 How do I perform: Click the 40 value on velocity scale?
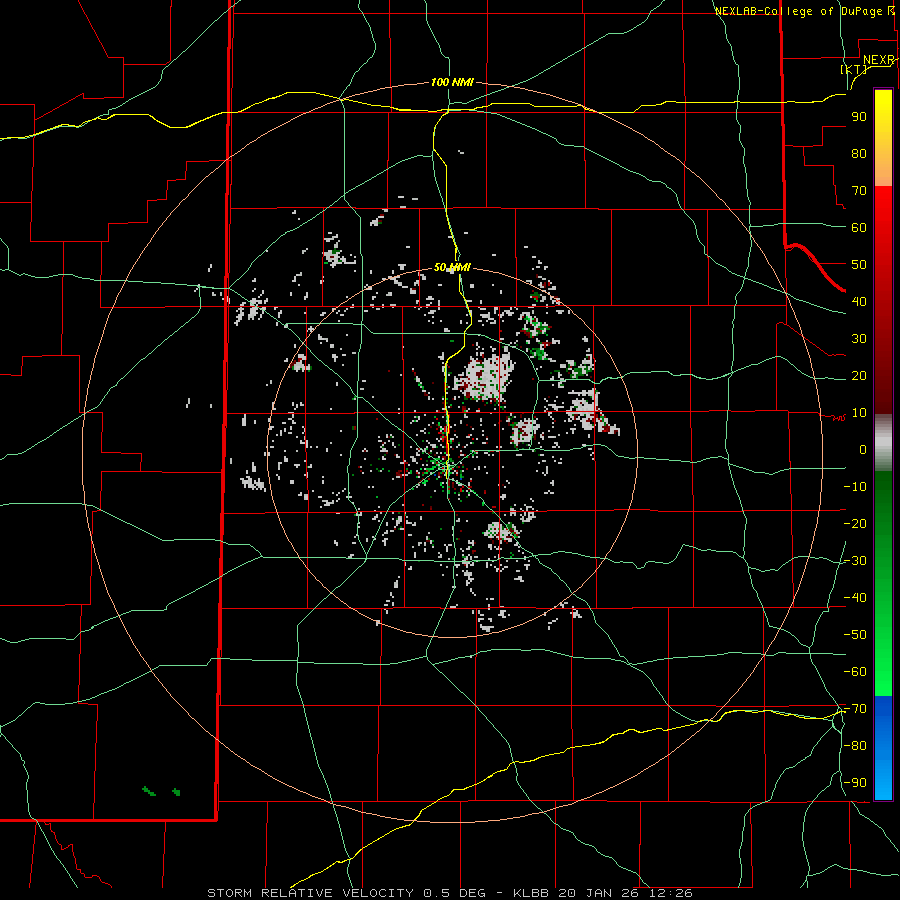point(859,302)
